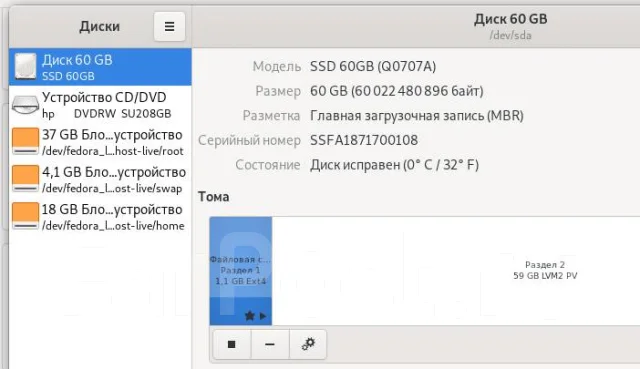Click hp DVDRW SU208GB subtitle
Screen dimensions: 640x369
point(107,113)
